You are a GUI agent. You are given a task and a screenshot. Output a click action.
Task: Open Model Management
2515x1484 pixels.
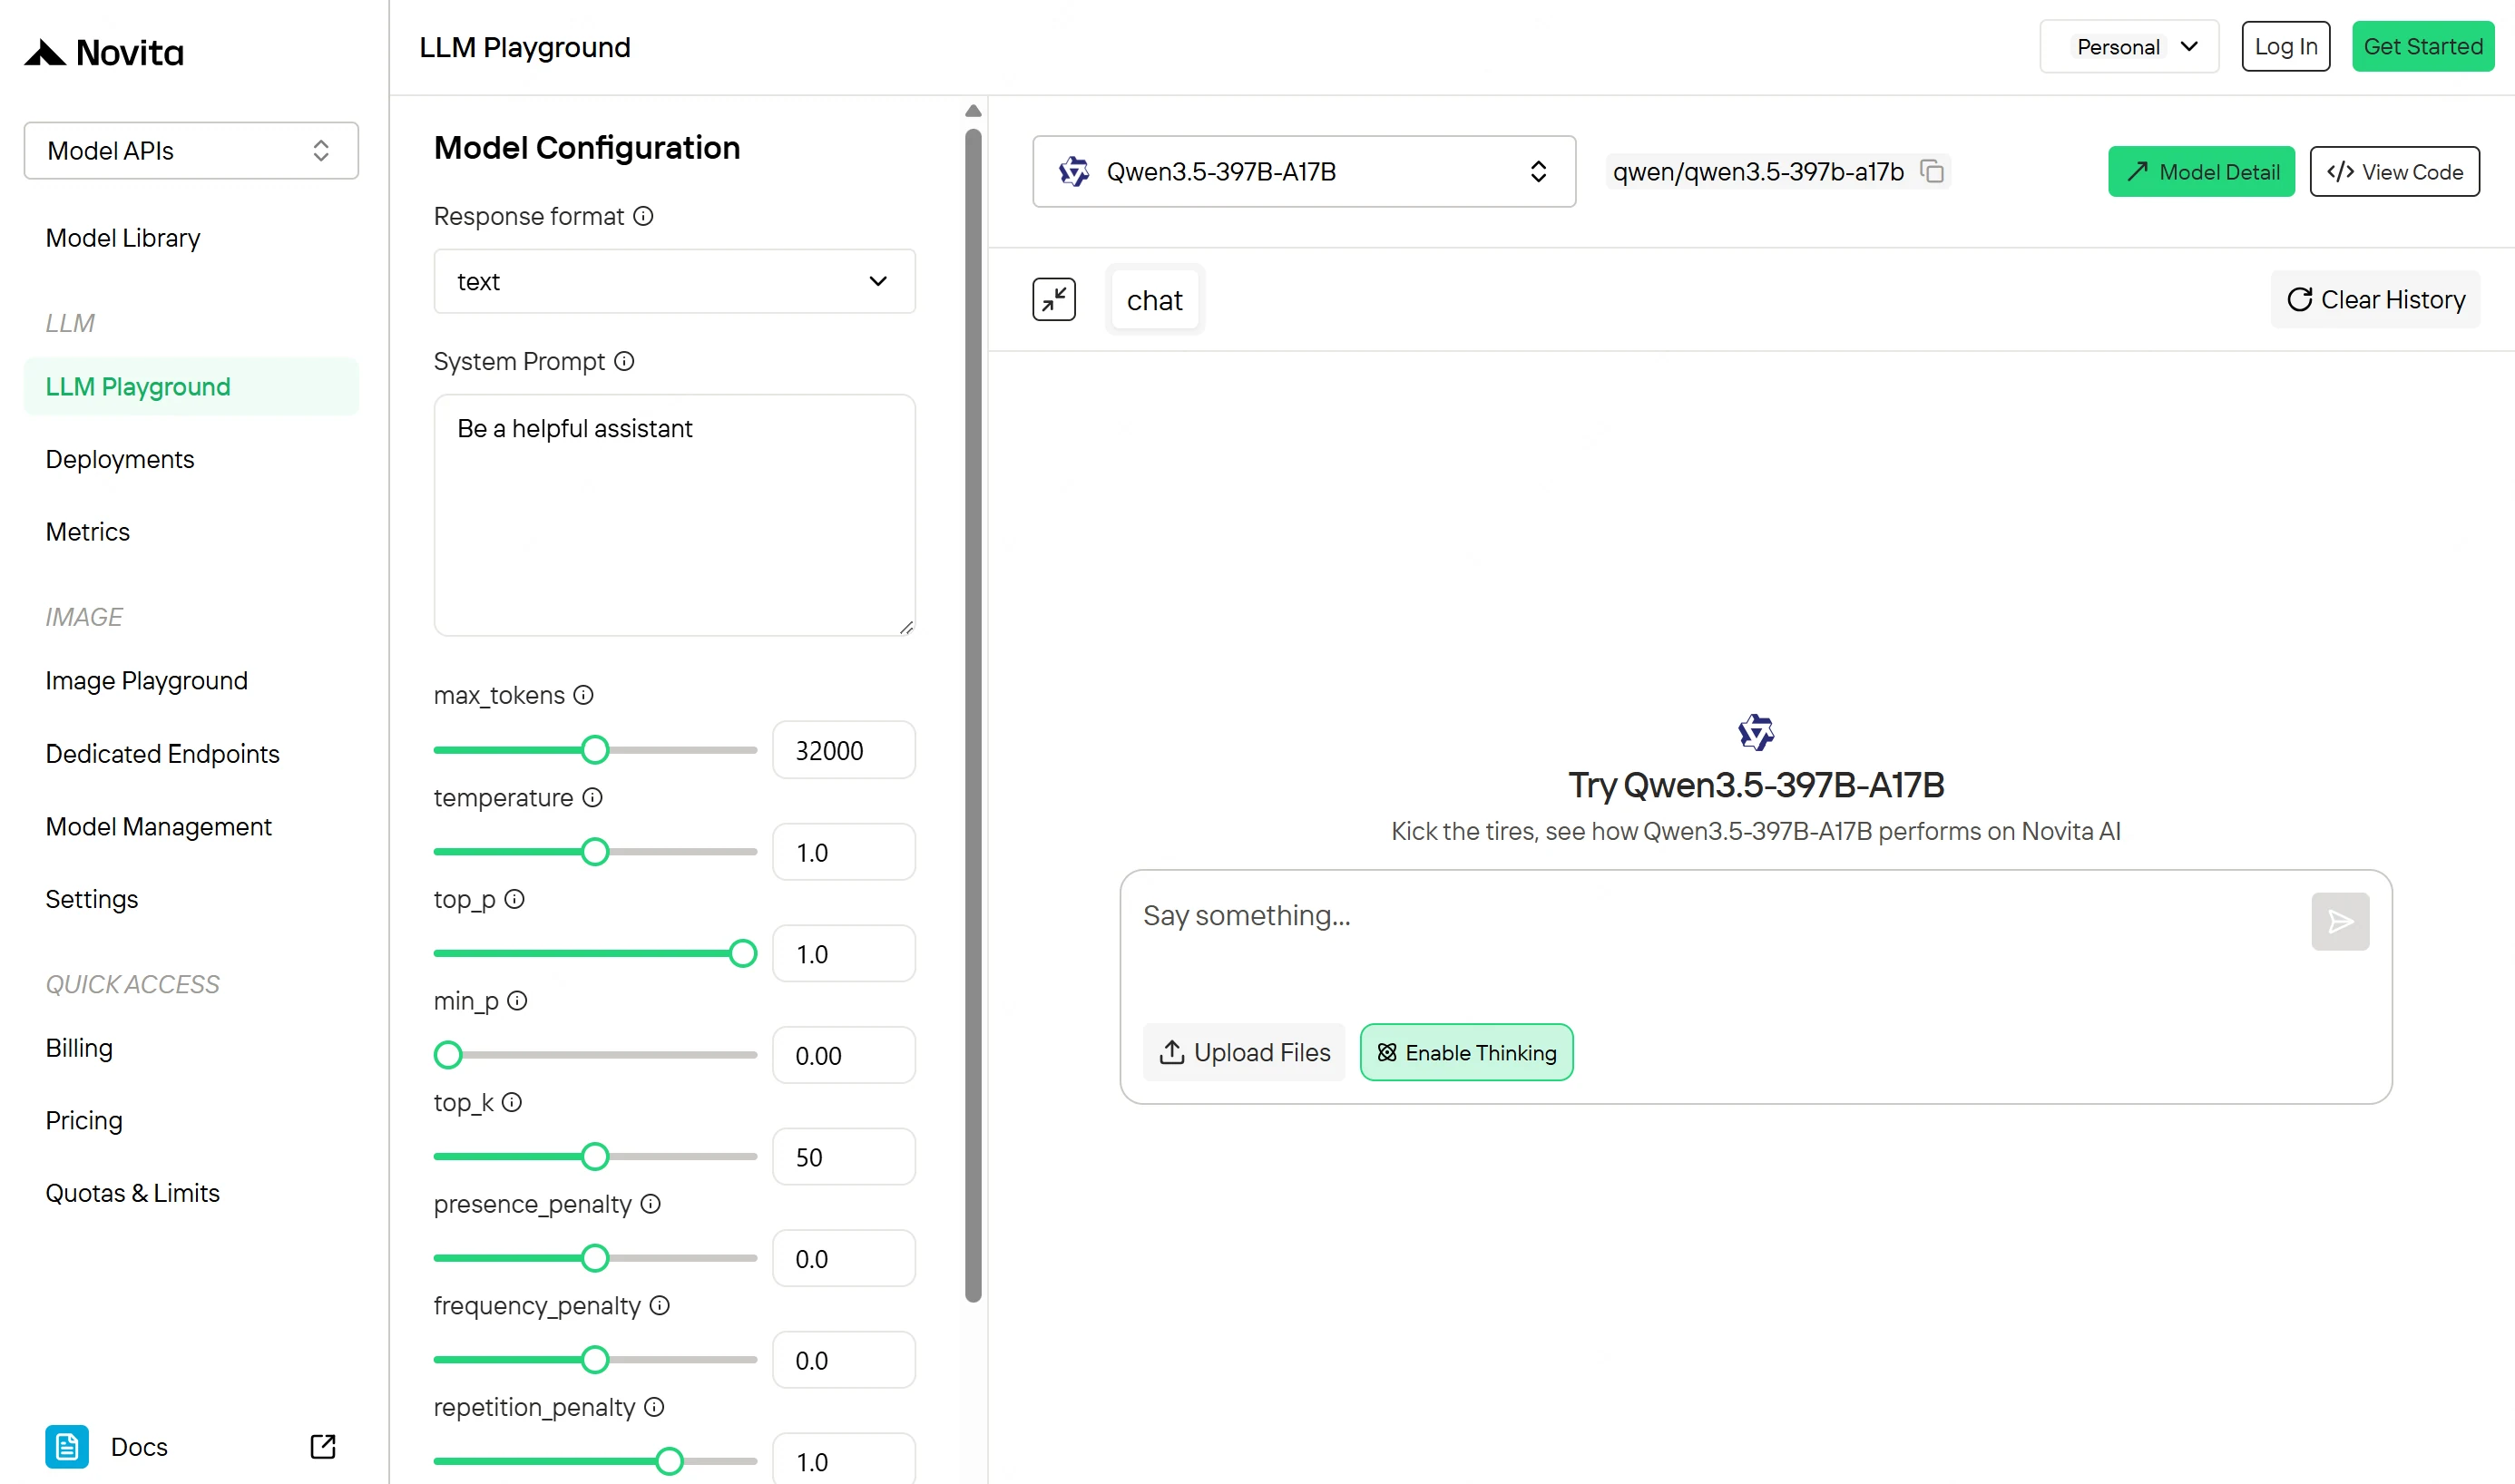point(159,827)
